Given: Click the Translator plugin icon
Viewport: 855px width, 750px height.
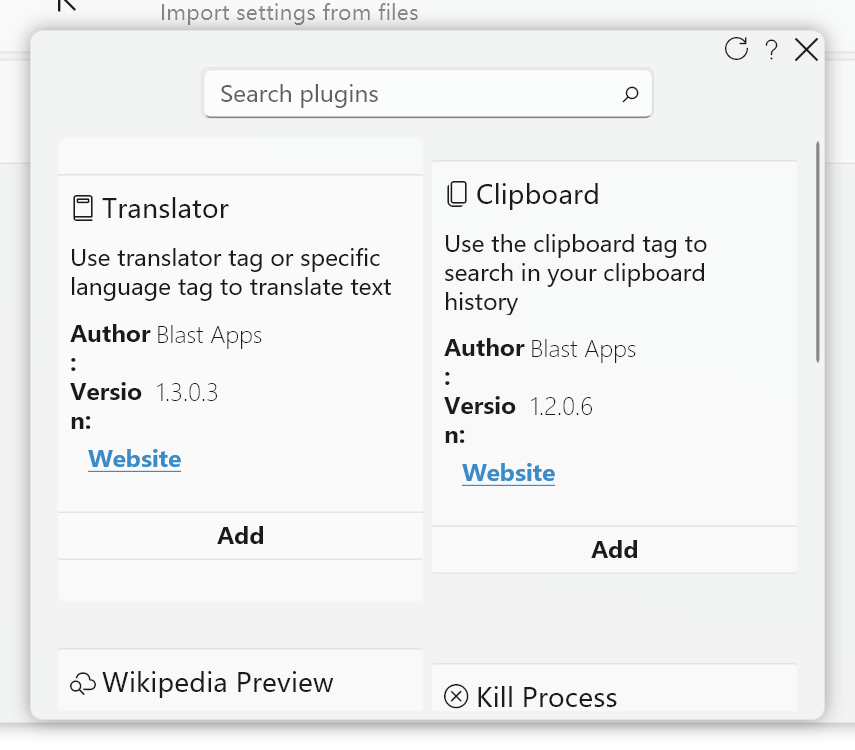Looking at the screenshot, I should 83,208.
